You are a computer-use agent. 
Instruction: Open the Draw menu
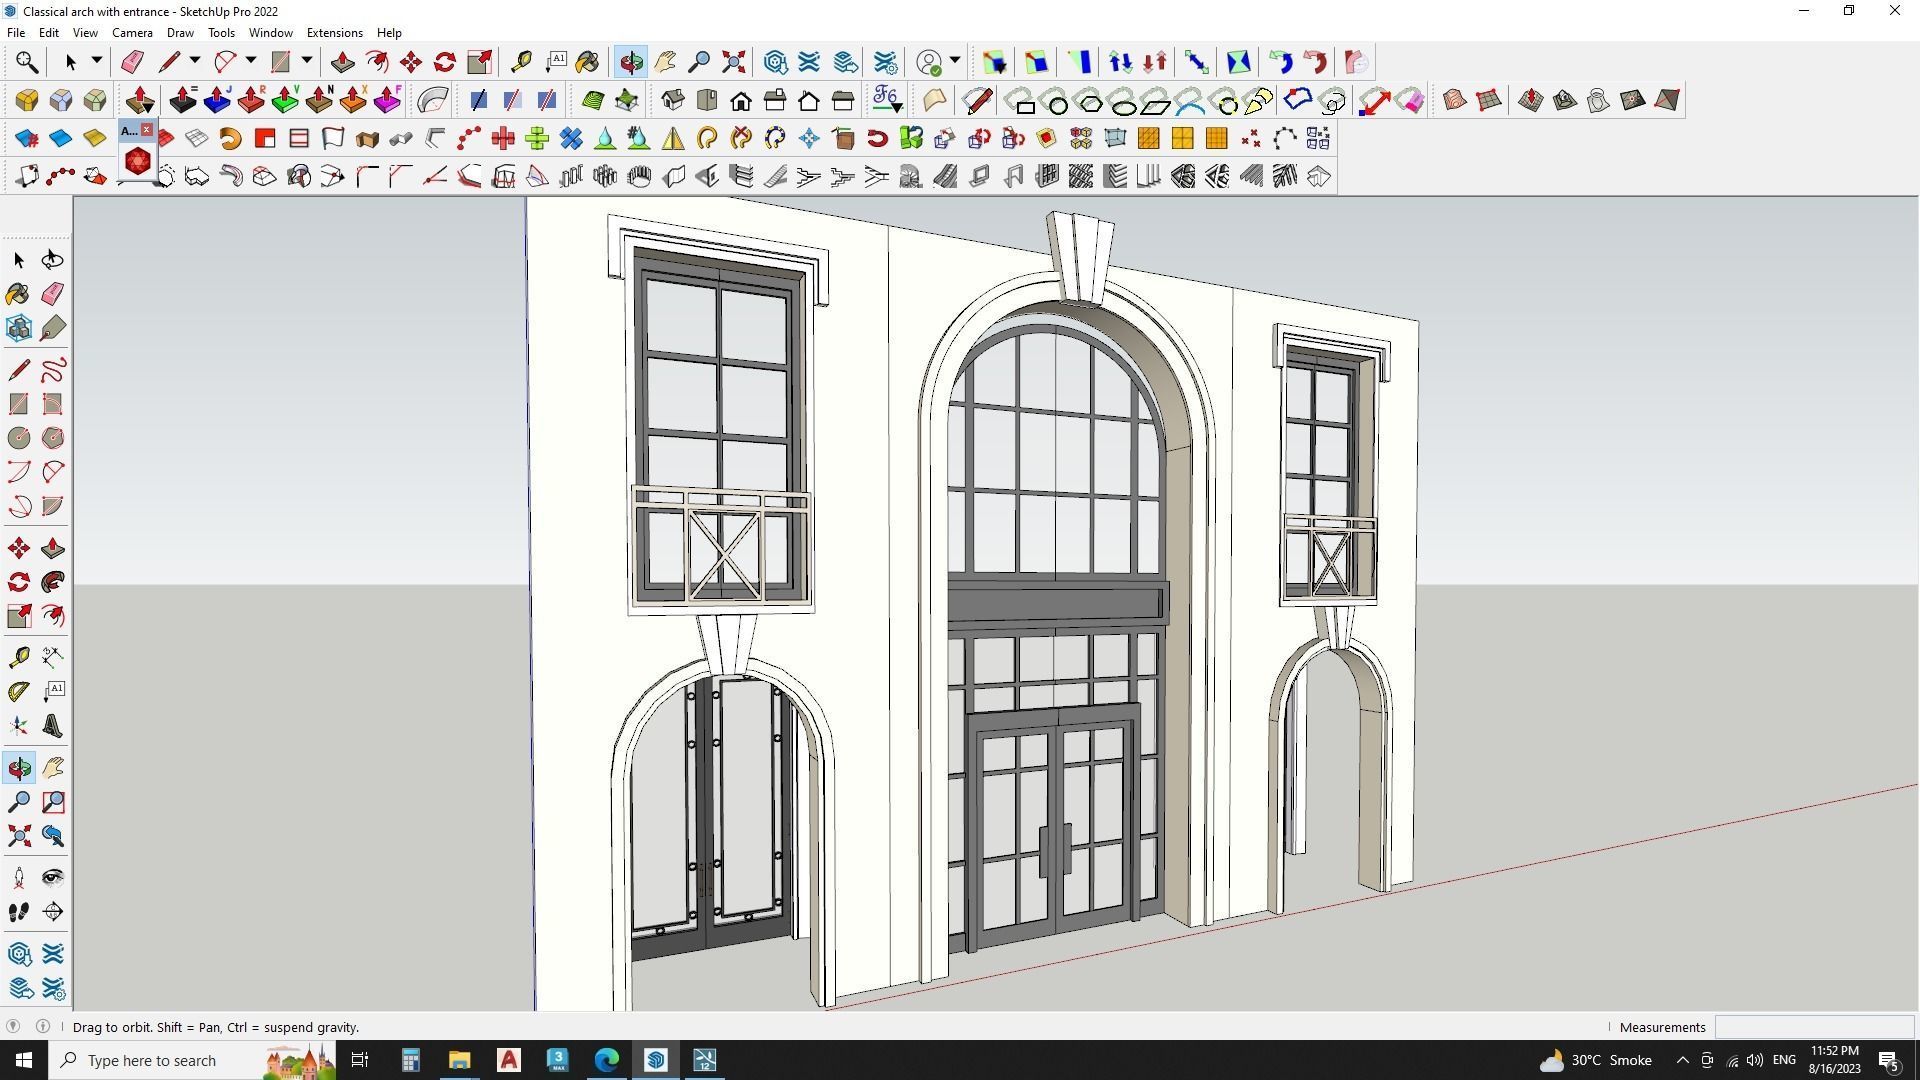(180, 33)
